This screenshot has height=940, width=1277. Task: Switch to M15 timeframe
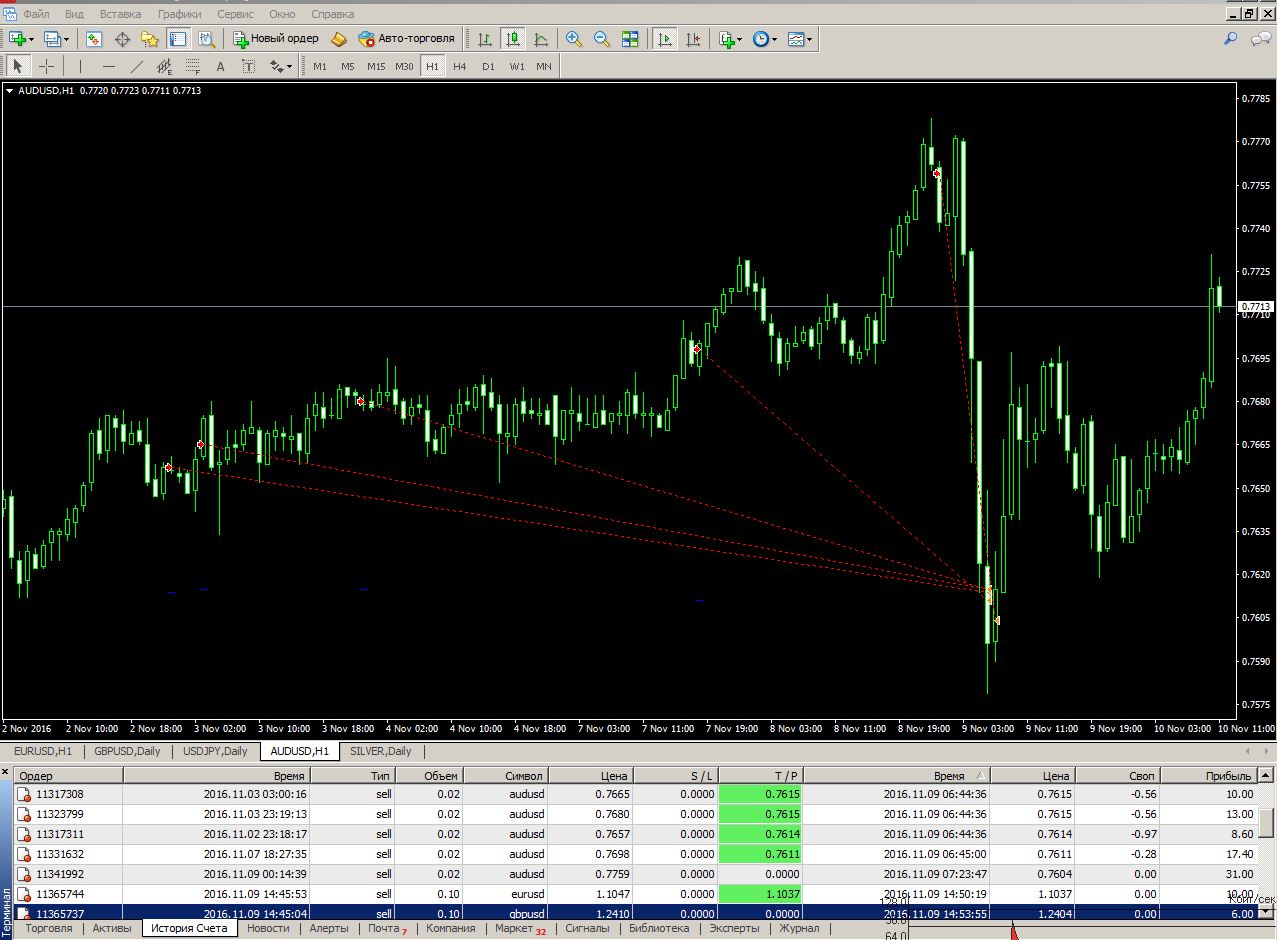click(376, 66)
